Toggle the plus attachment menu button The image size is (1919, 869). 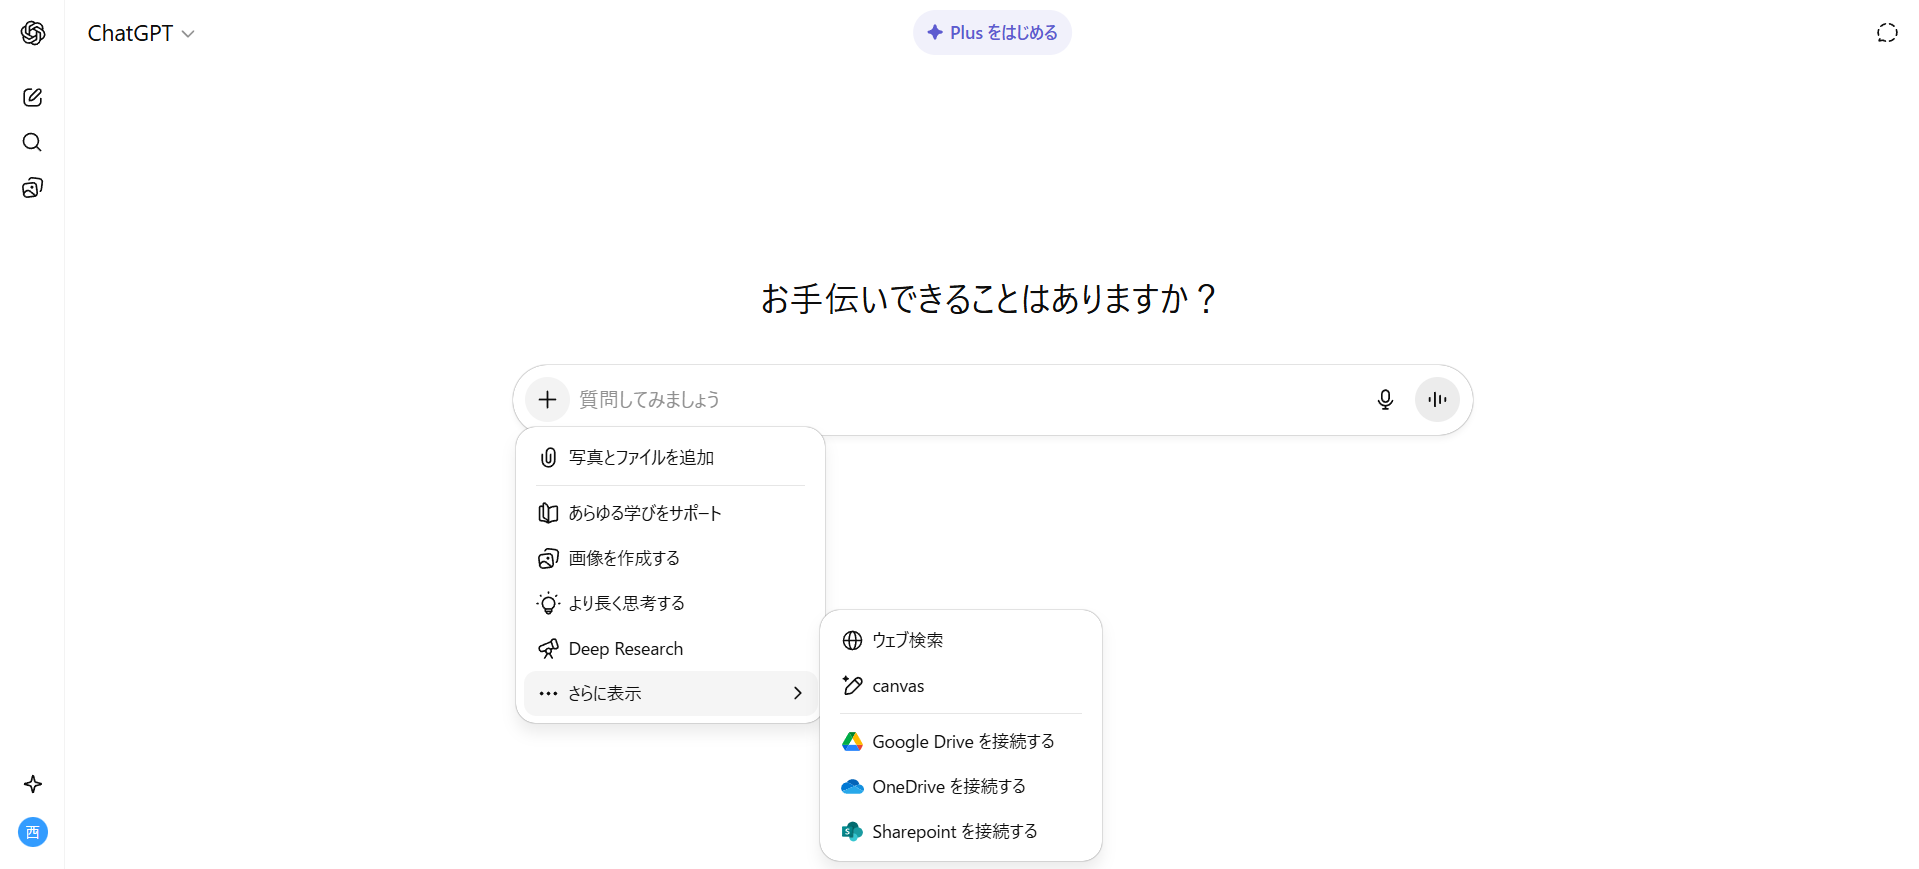[547, 400]
